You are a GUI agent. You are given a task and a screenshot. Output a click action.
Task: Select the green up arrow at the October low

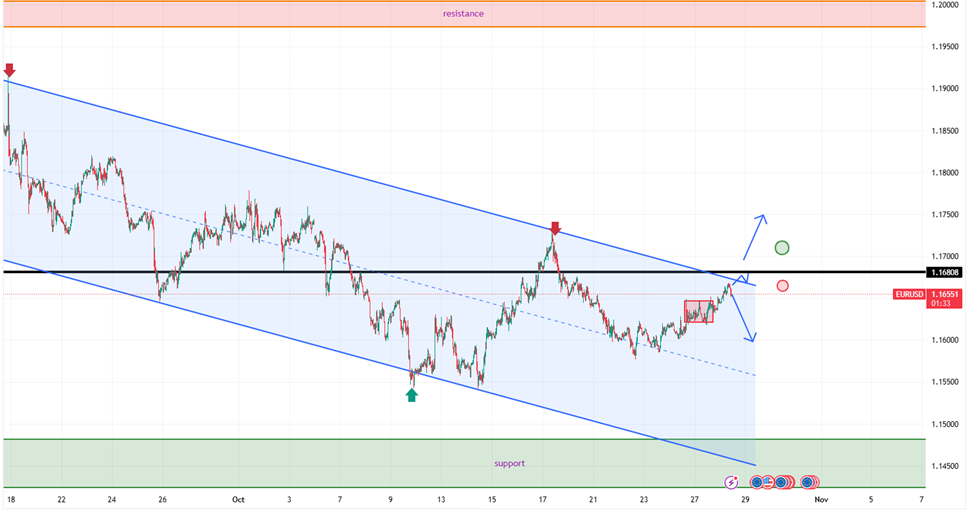tap(411, 395)
